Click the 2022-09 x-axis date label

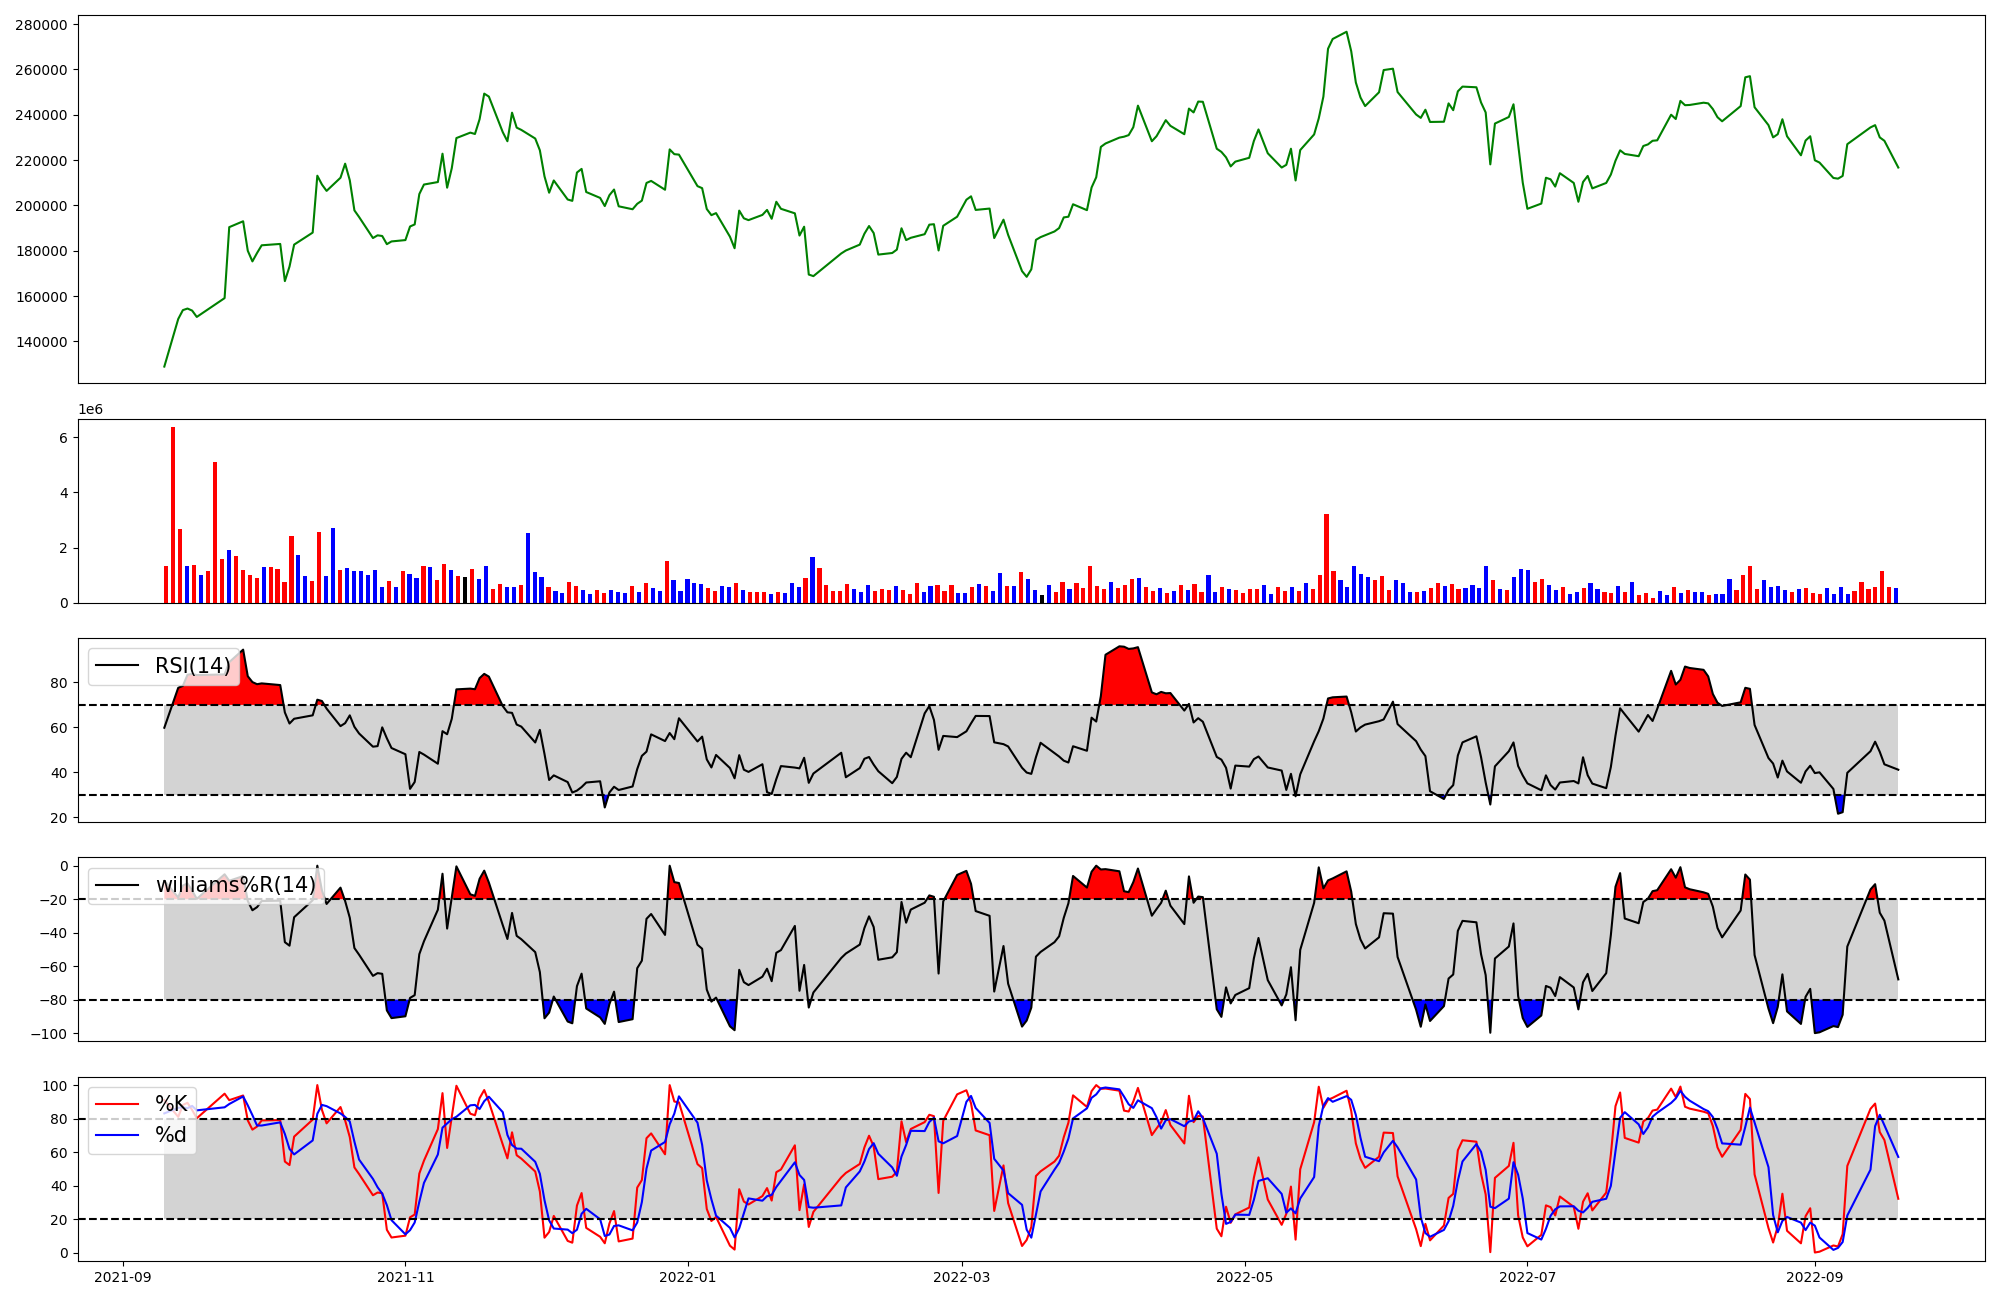tap(1815, 1277)
